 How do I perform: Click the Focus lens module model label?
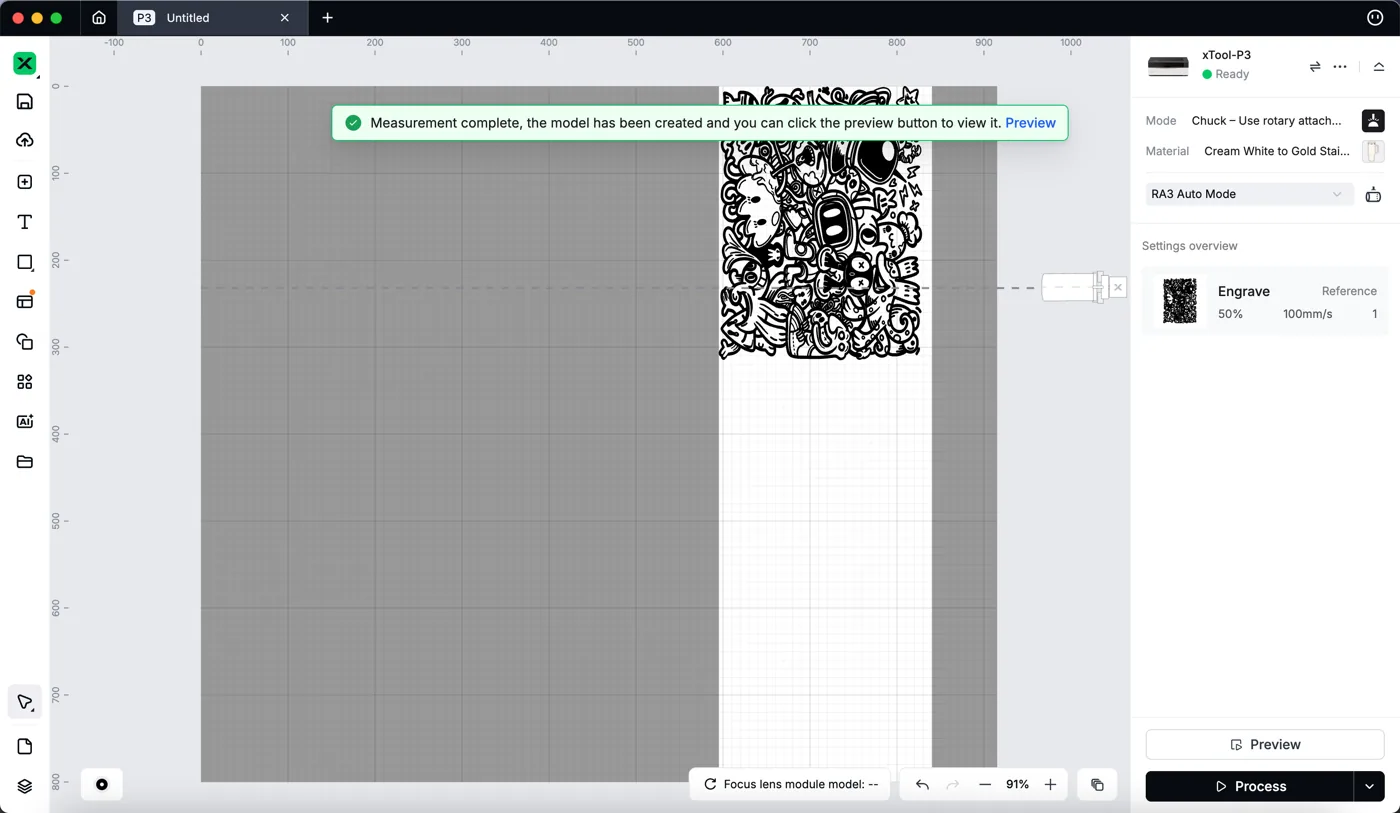(x=800, y=784)
